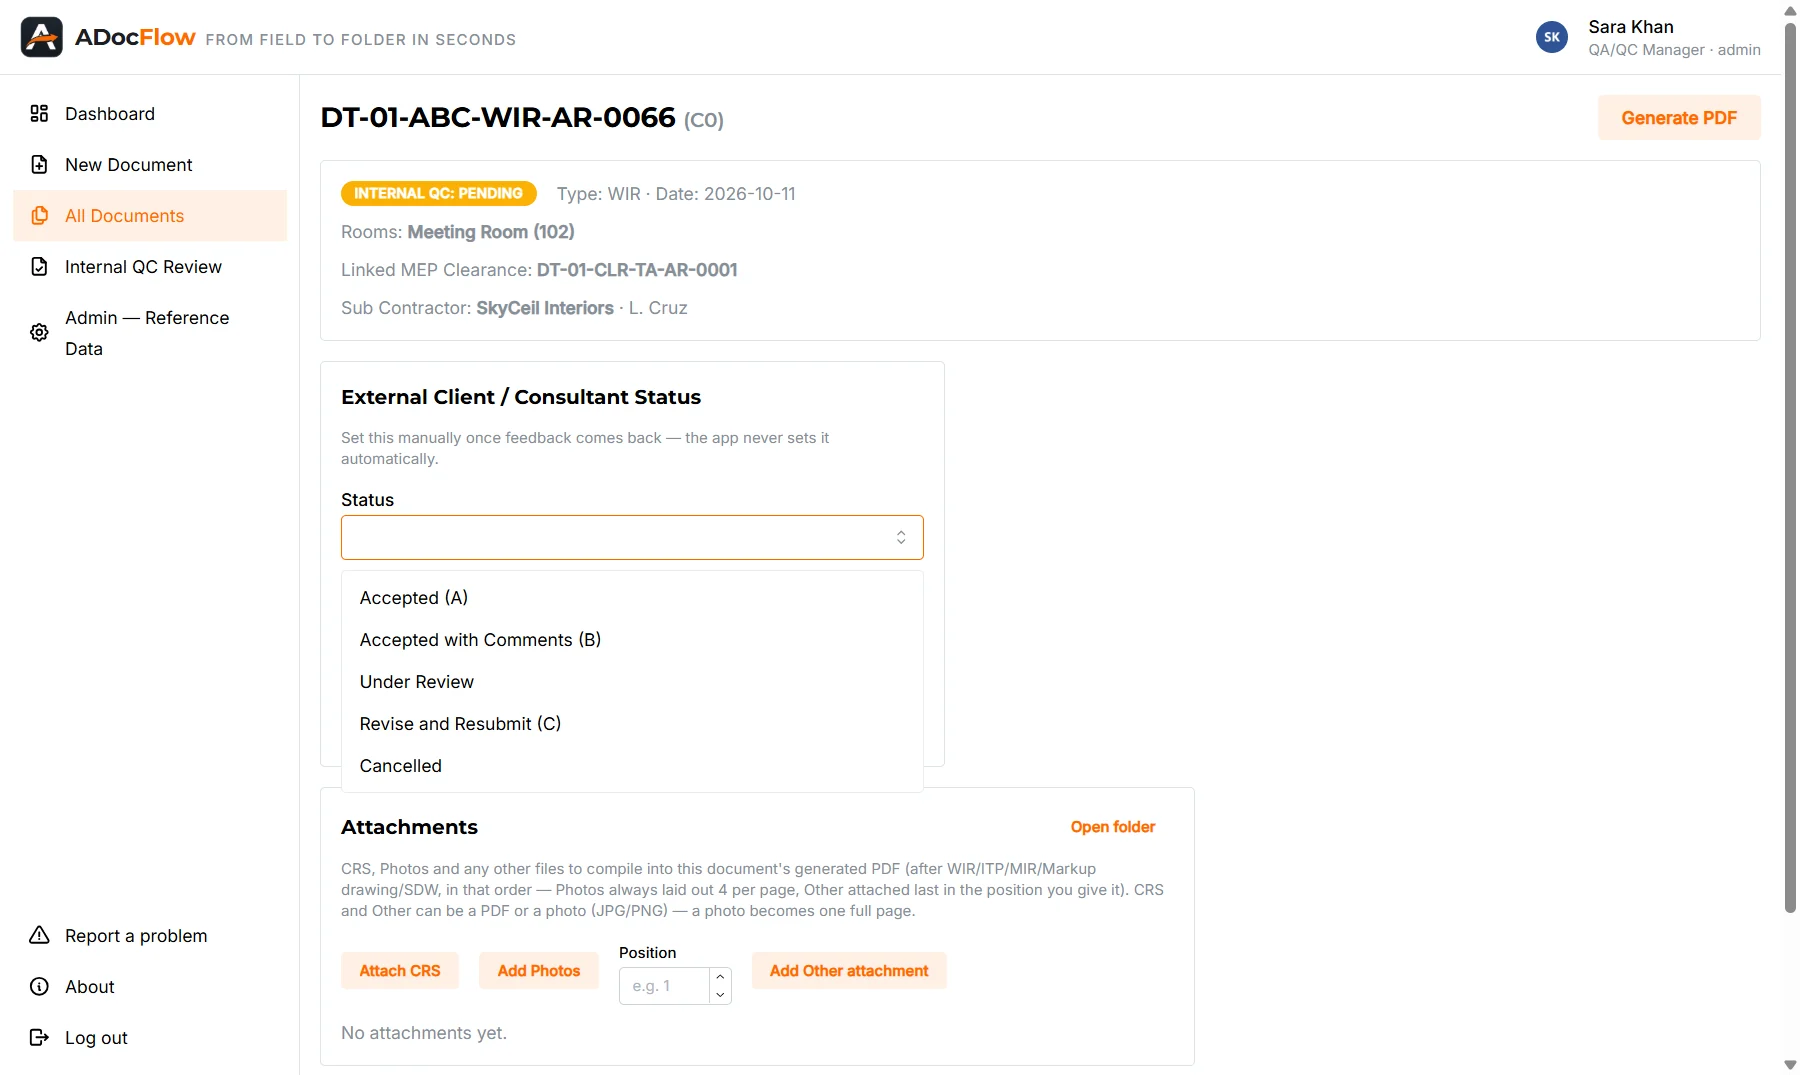This screenshot has width=1800, height=1075.
Task: Select Admin — Reference Data menu item
Action: [x=150, y=332]
